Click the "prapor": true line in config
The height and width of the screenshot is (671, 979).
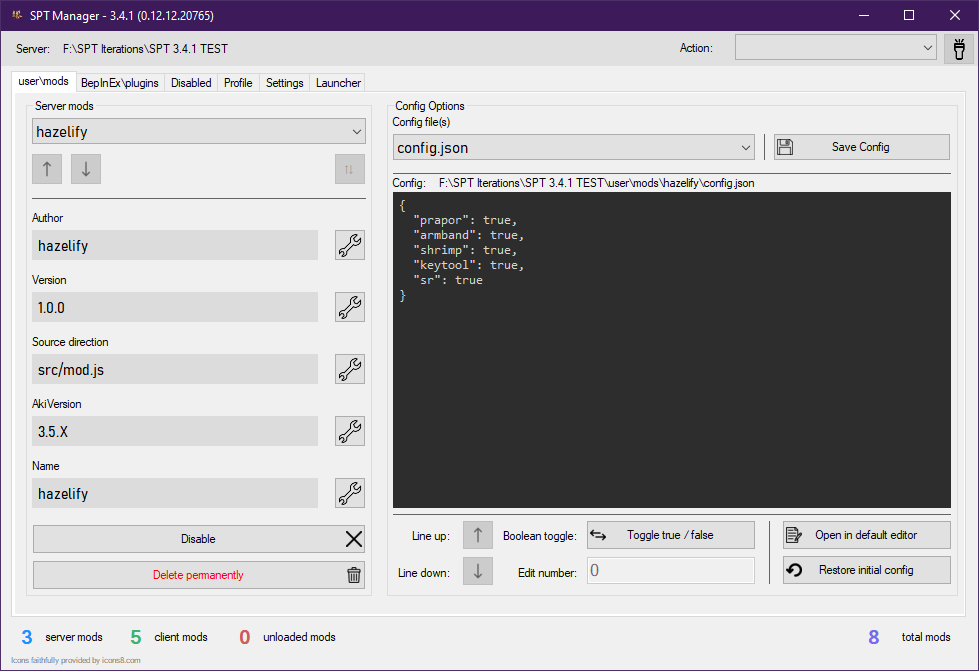[465, 220]
